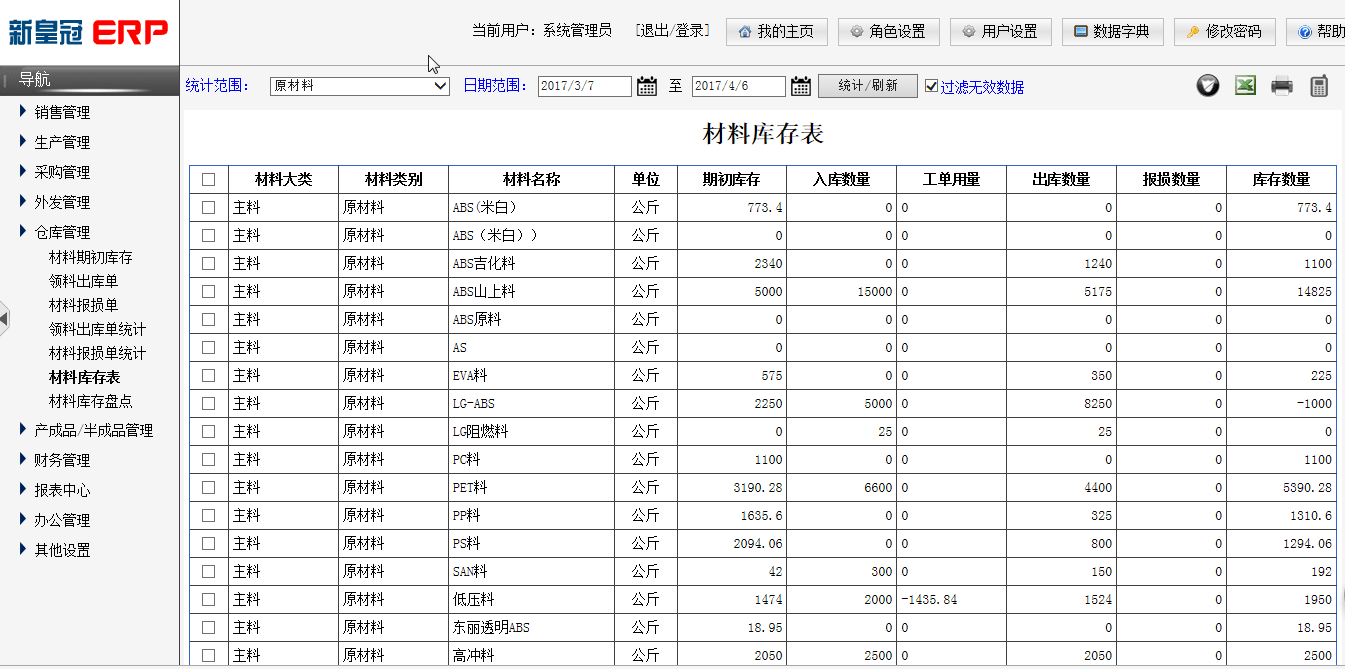
Task: Open 修改密码 change password
Action: coord(1224,32)
